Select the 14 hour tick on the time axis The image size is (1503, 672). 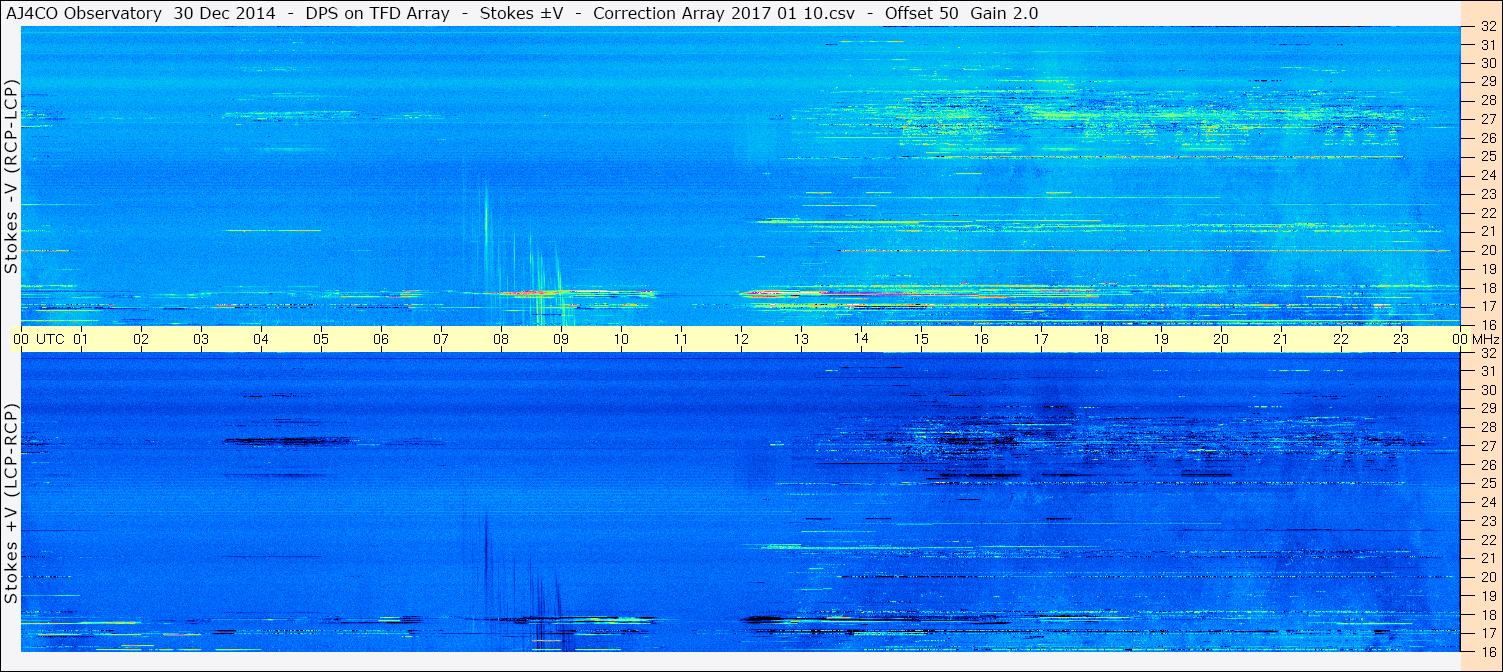(x=861, y=338)
